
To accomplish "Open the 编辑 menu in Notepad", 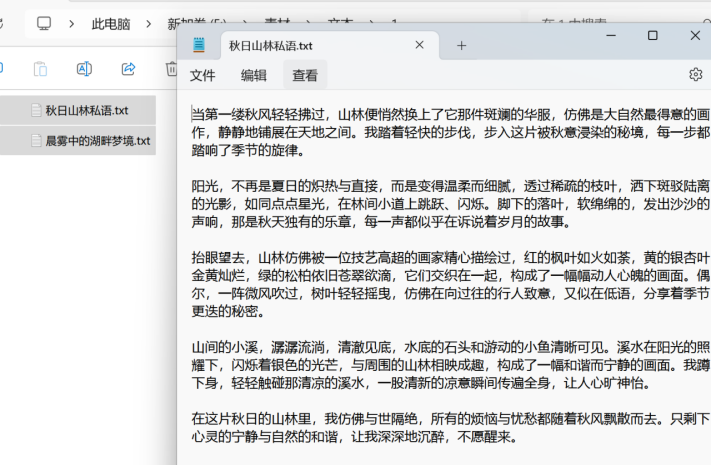I will coord(254,75).
